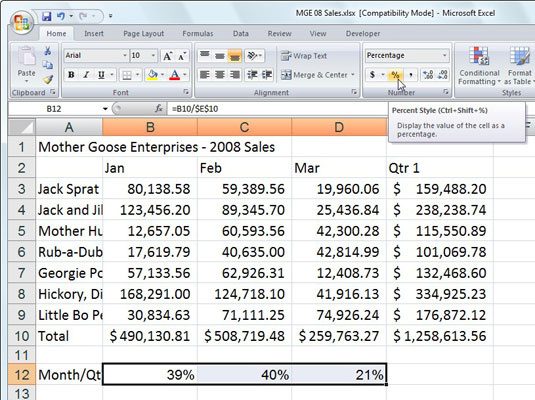Click the Name Box showing B12
Viewport: 535px width, 400px height.
pyautogui.click(x=54, y=109)
